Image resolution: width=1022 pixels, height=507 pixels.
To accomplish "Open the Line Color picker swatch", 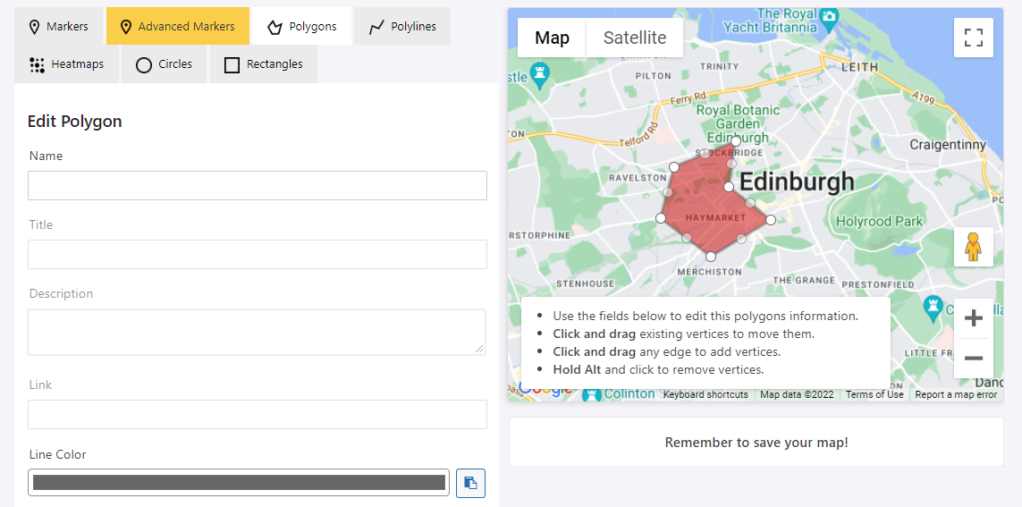I will pos(239,483).
